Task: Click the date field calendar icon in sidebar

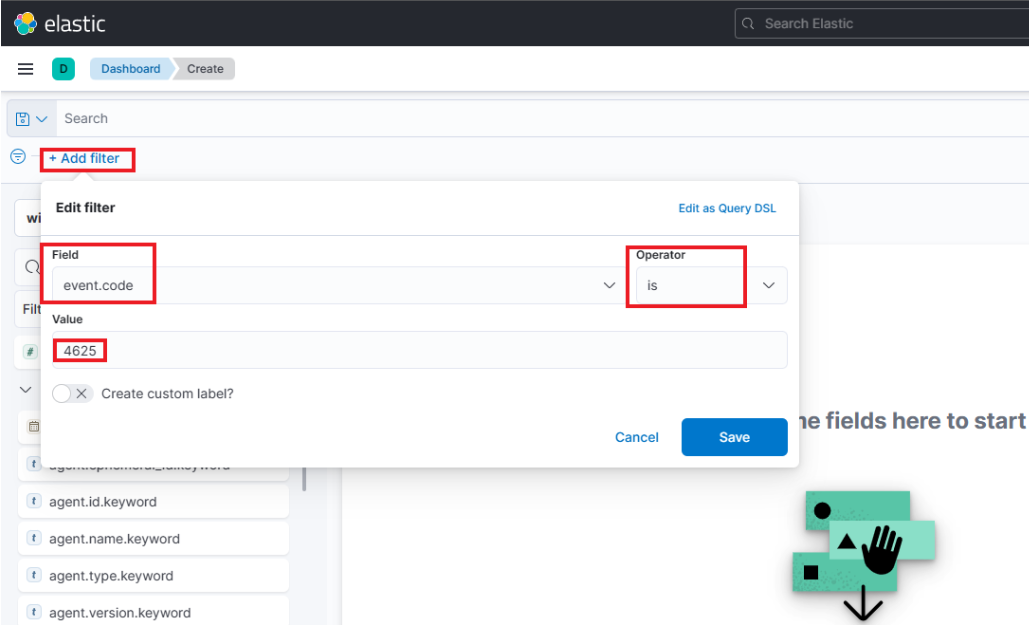Action: tap(33, 426)
